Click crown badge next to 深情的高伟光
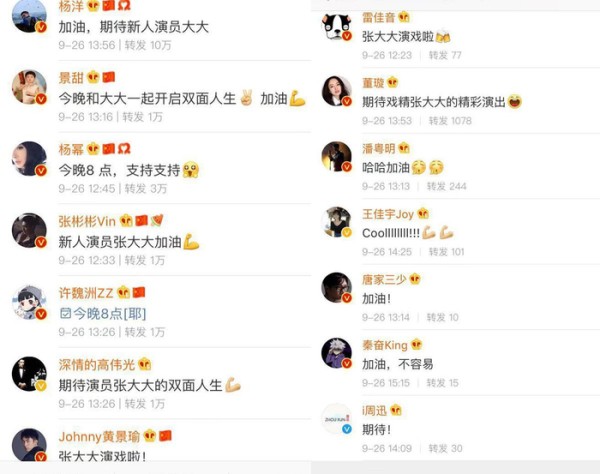The image size is (600, 474). pyautogui.click(x=145, y=364)
